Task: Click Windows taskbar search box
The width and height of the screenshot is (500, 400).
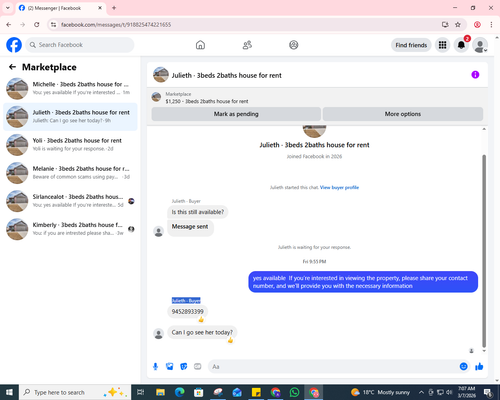Action: click(x=75, y=392)
